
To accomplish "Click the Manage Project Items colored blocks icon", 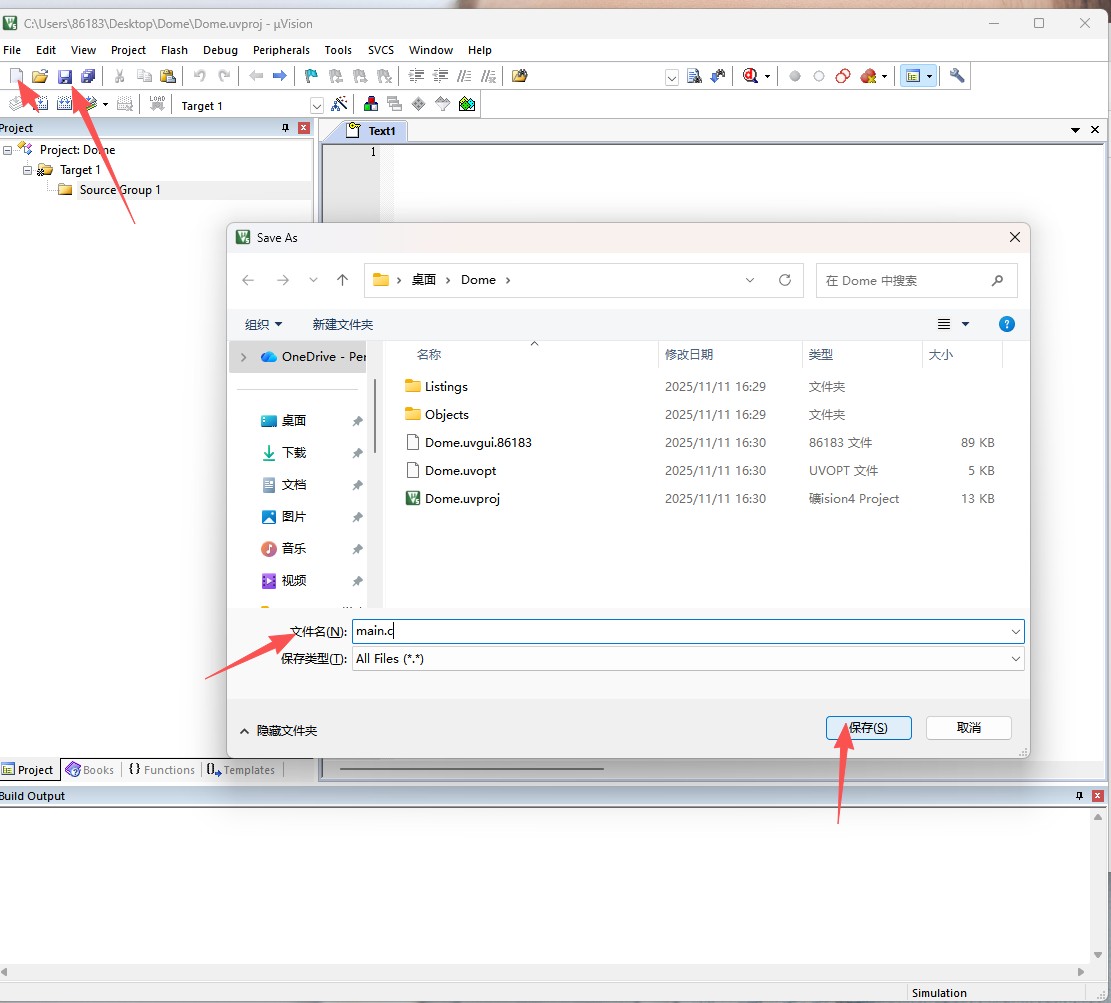I will pos(371,104).
